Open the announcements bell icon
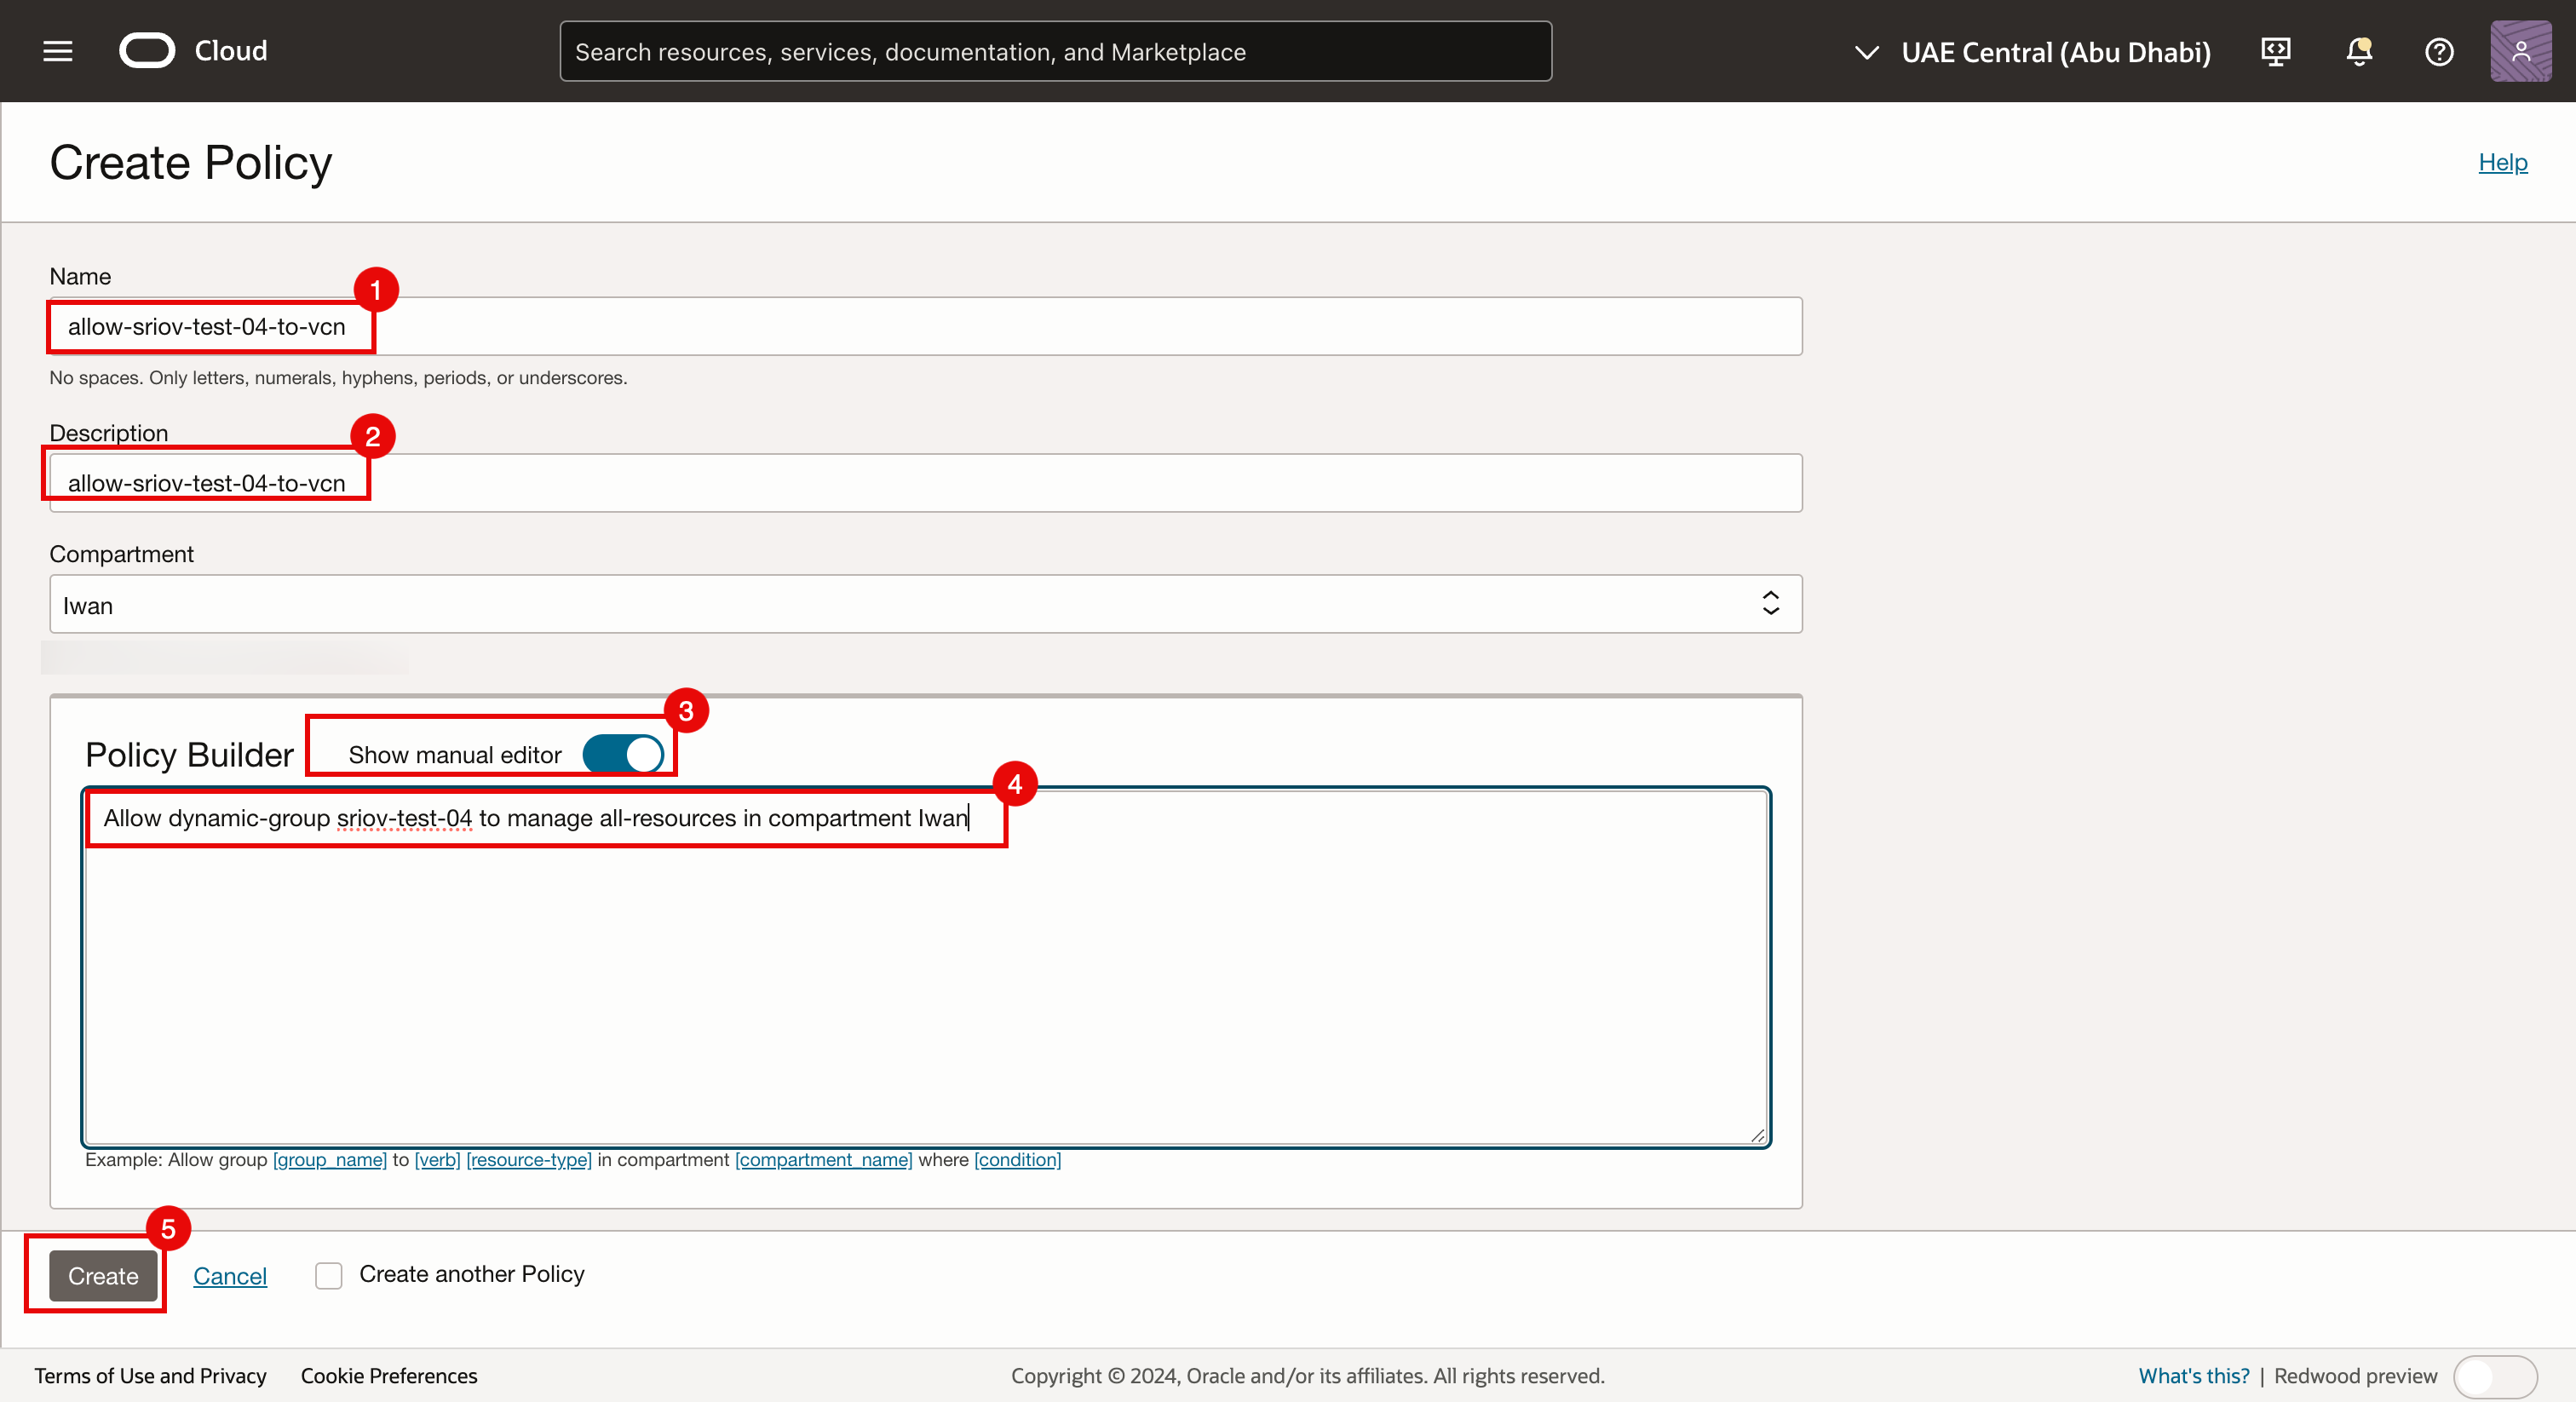This screenshot has width=2576, height=1402. pyautogui.click(x=2359, y=51)
